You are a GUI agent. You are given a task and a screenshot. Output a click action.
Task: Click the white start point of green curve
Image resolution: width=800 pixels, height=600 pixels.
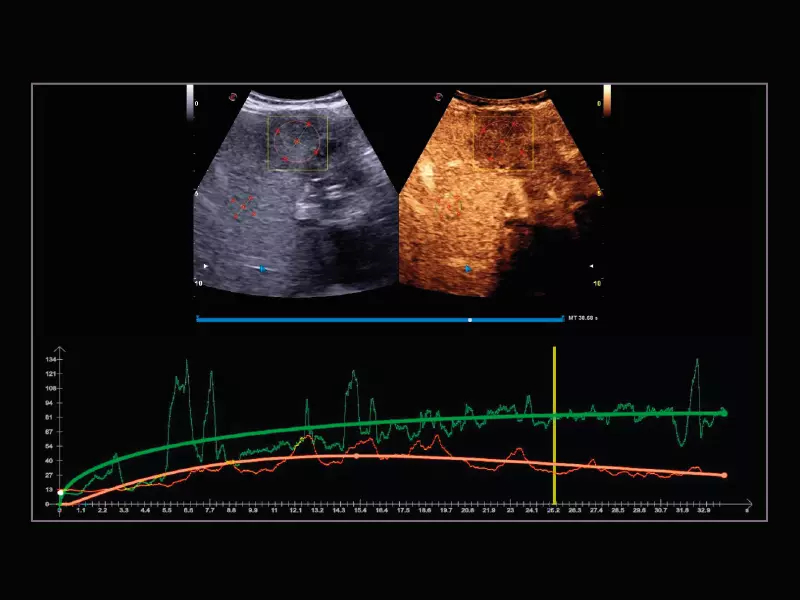(61, 492)
